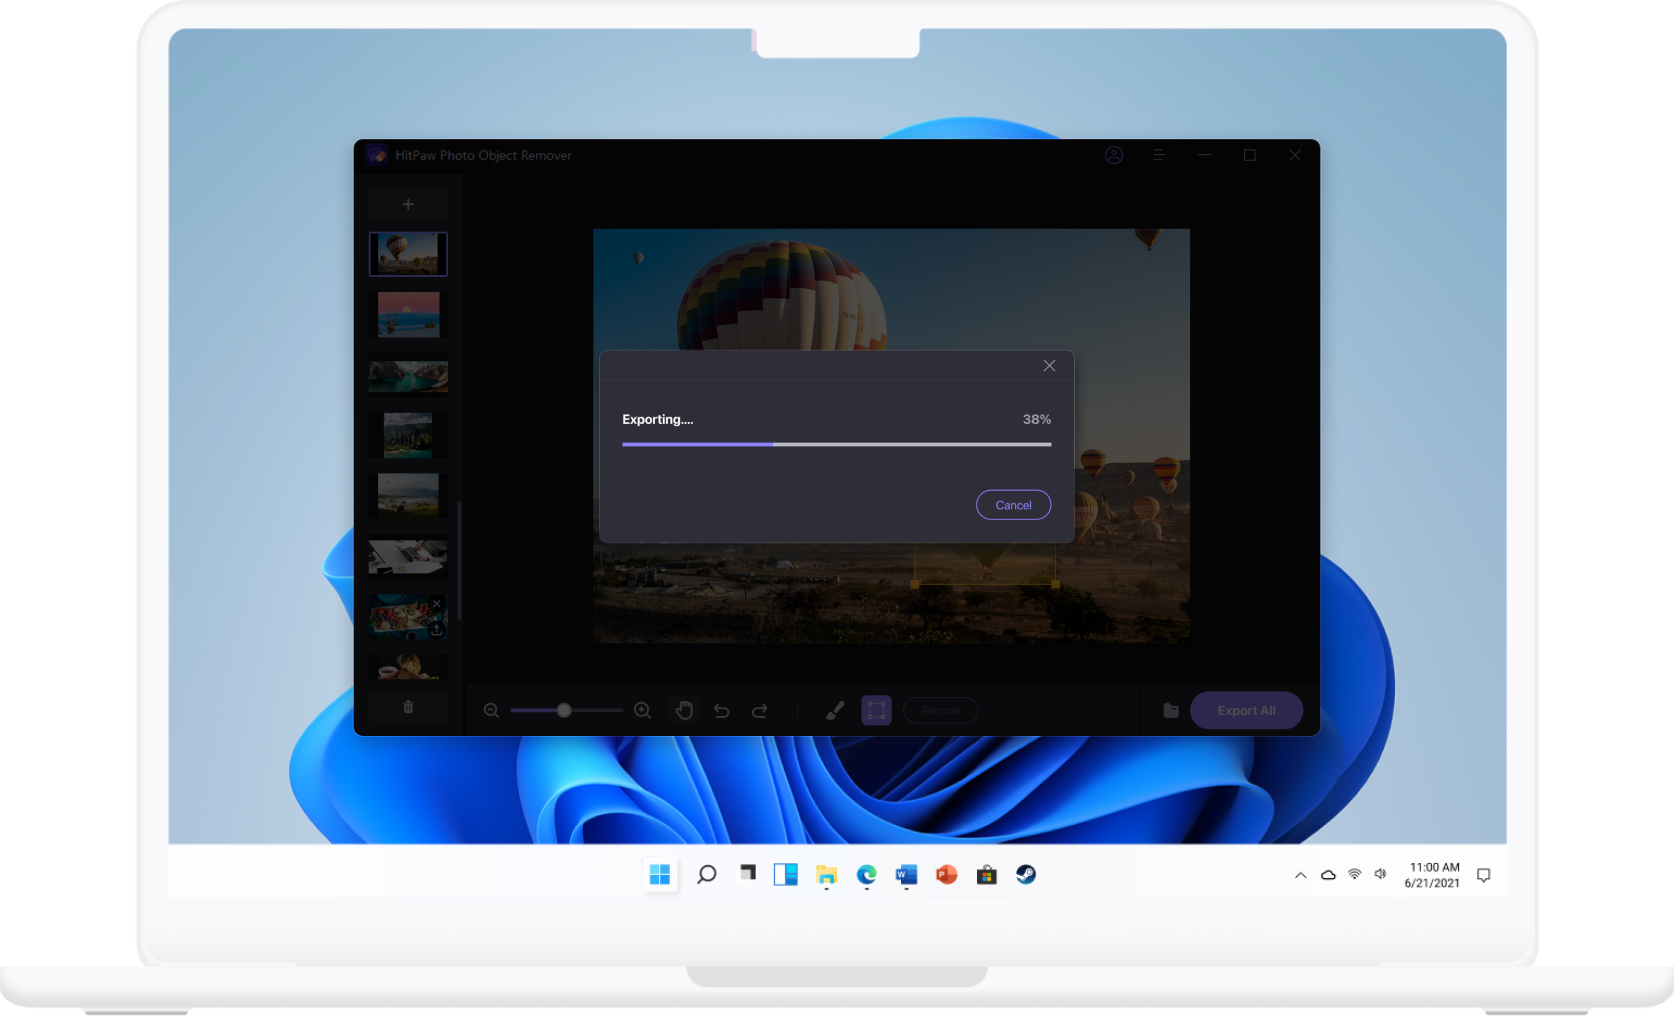Click the OneDrive cloud tray icon
The width and height of the screenshot is (1674, 1016).
pos(1328,875)
